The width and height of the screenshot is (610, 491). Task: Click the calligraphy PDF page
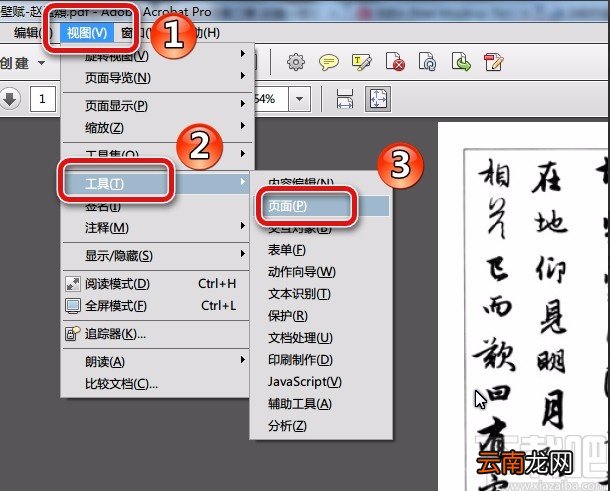[523, 307]
